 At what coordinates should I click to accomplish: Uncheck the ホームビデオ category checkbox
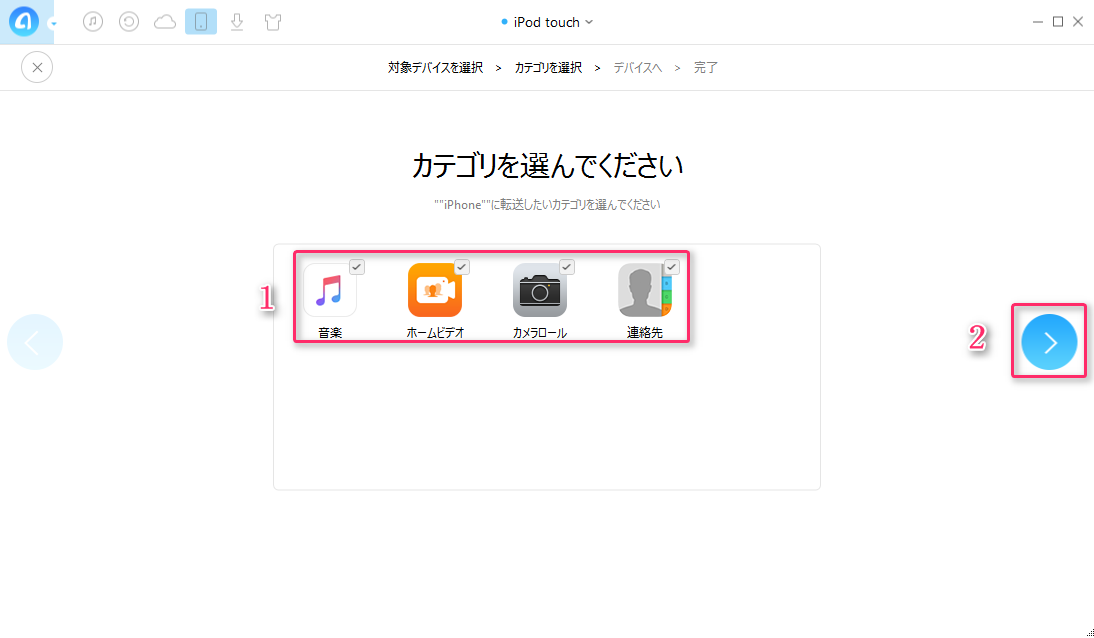(x=462, y=267)
